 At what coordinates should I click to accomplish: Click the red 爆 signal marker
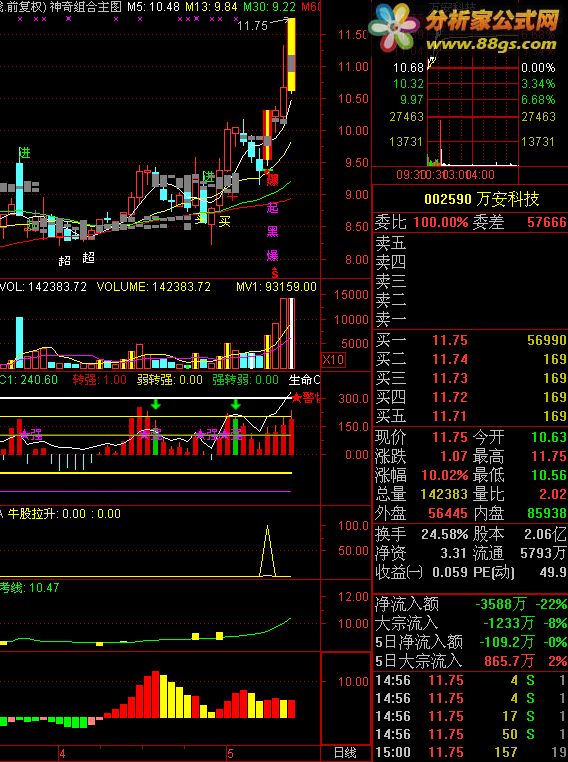click(x=272, y=181)
